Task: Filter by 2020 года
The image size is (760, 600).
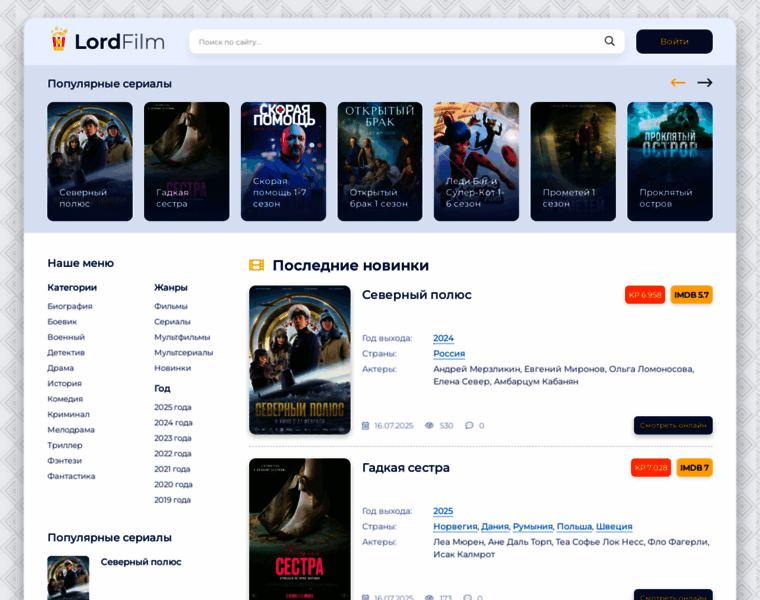Action: (173, 485)
